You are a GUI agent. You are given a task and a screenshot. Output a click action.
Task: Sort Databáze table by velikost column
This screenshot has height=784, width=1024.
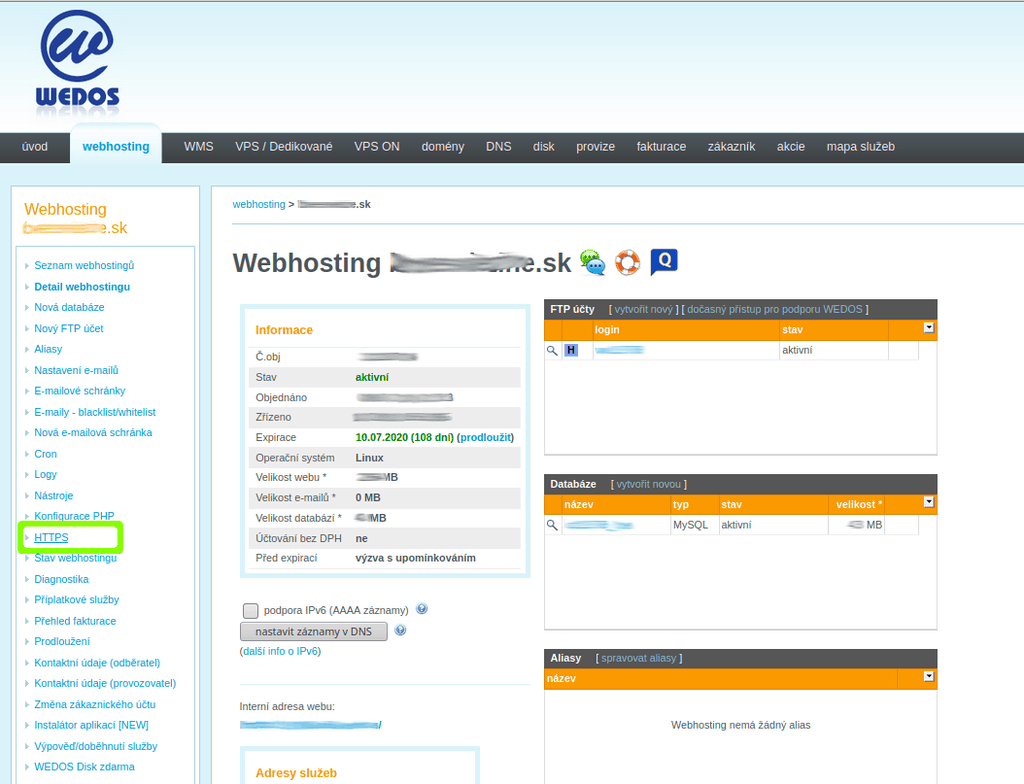859,504
